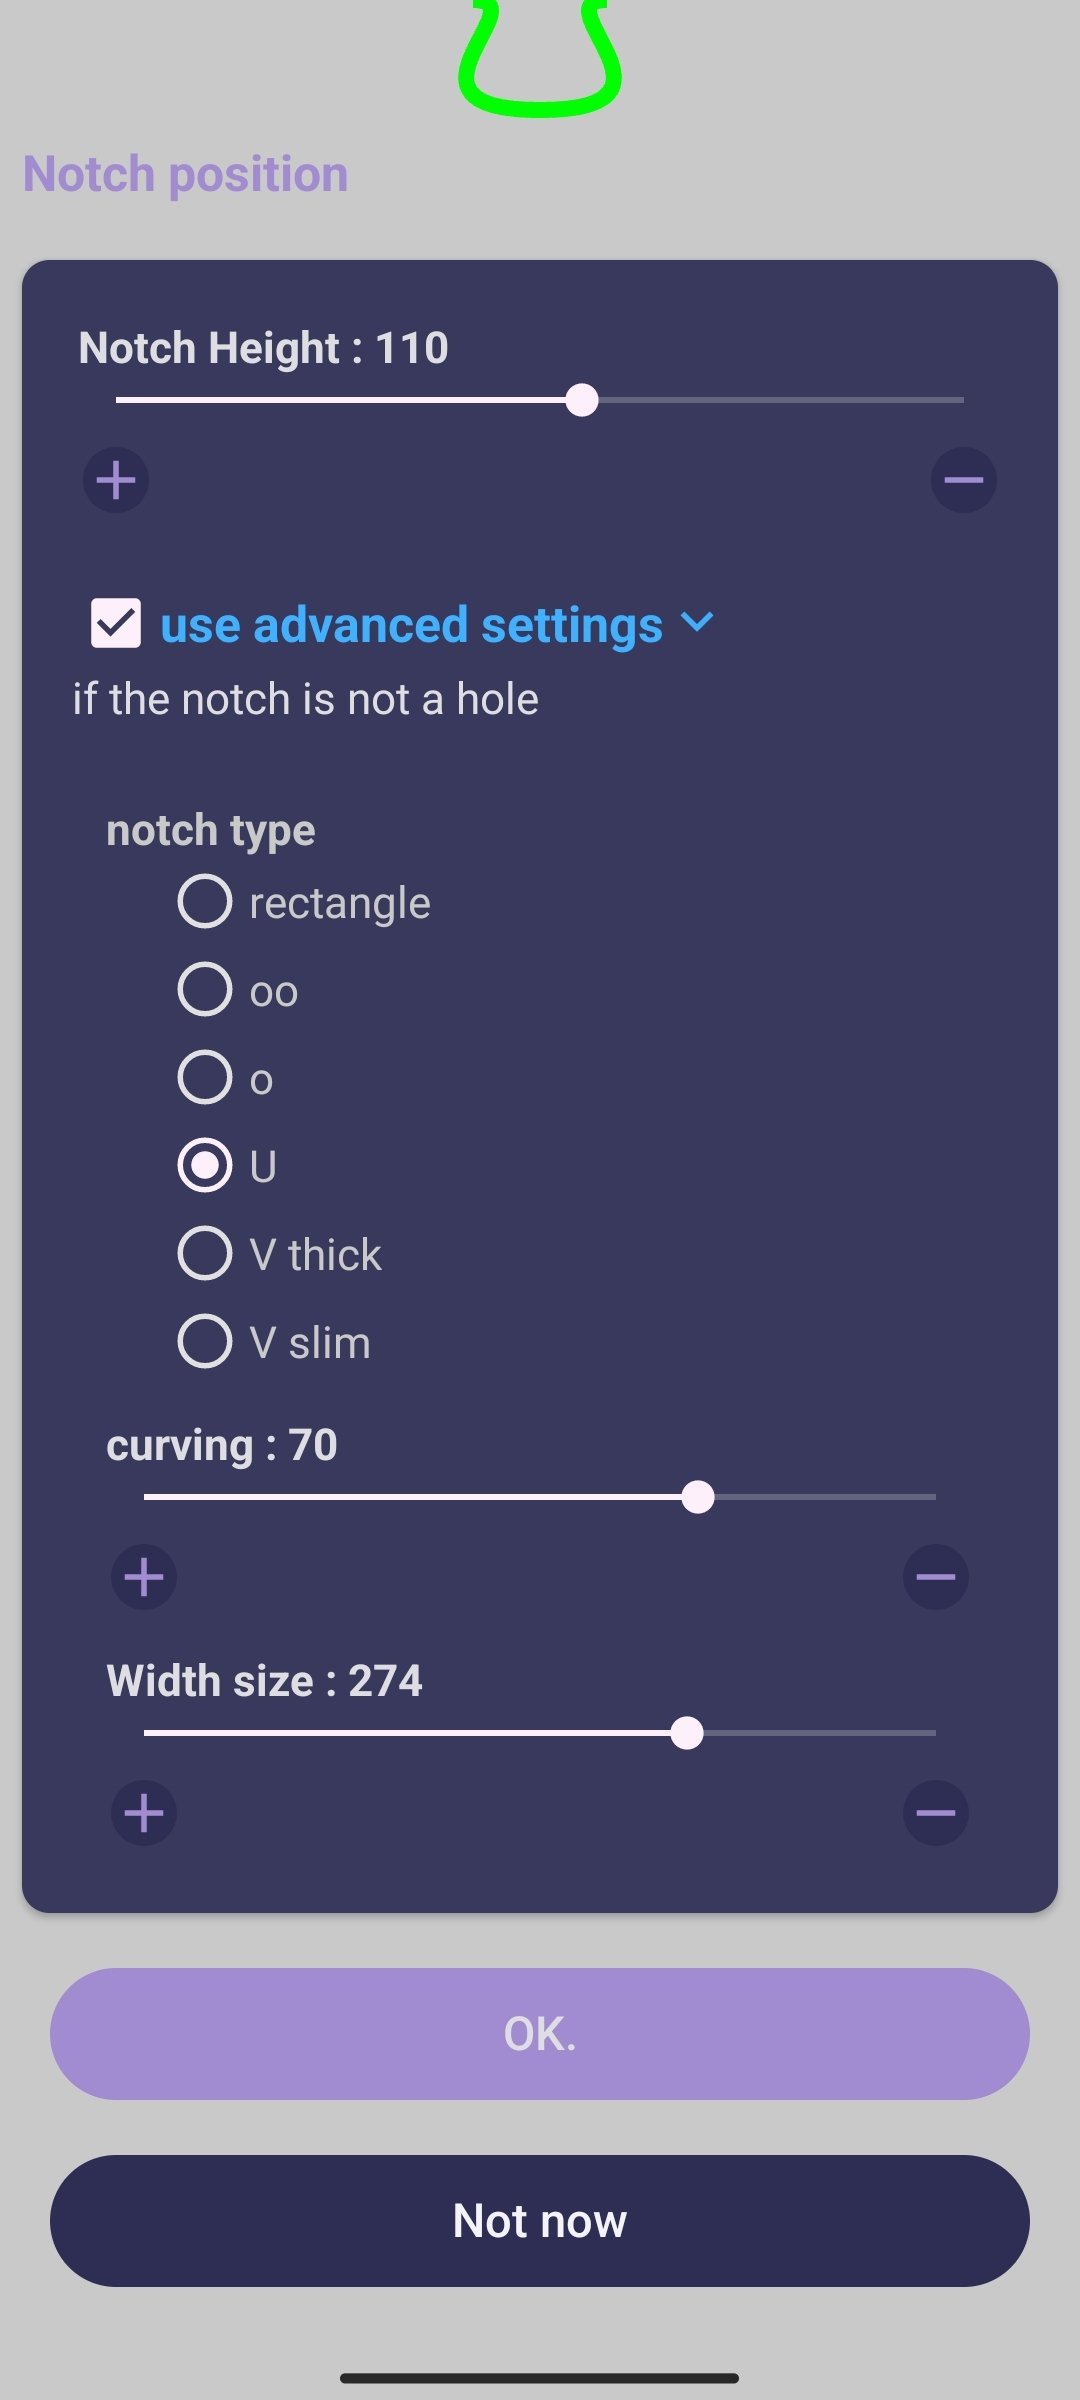Increase Width size with plus icon
Screen dimensions: 1080x2400
(144, 1813)
